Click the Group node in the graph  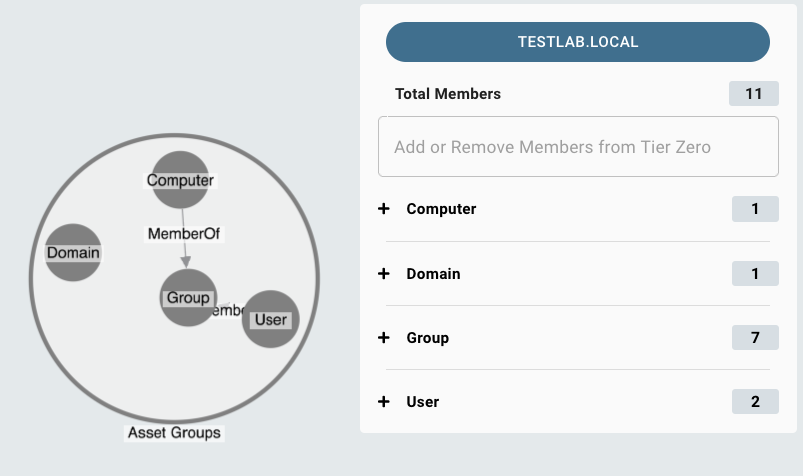[x=187, y=297]
